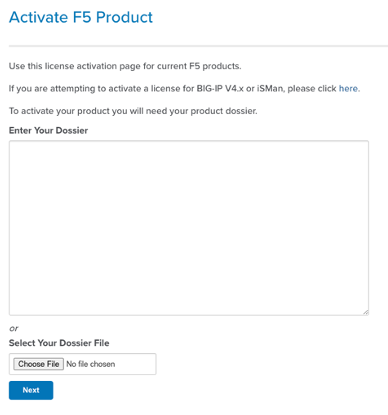Click the 'To activate your product' sentence
This screenshot has height=415, width=388.
133,111
